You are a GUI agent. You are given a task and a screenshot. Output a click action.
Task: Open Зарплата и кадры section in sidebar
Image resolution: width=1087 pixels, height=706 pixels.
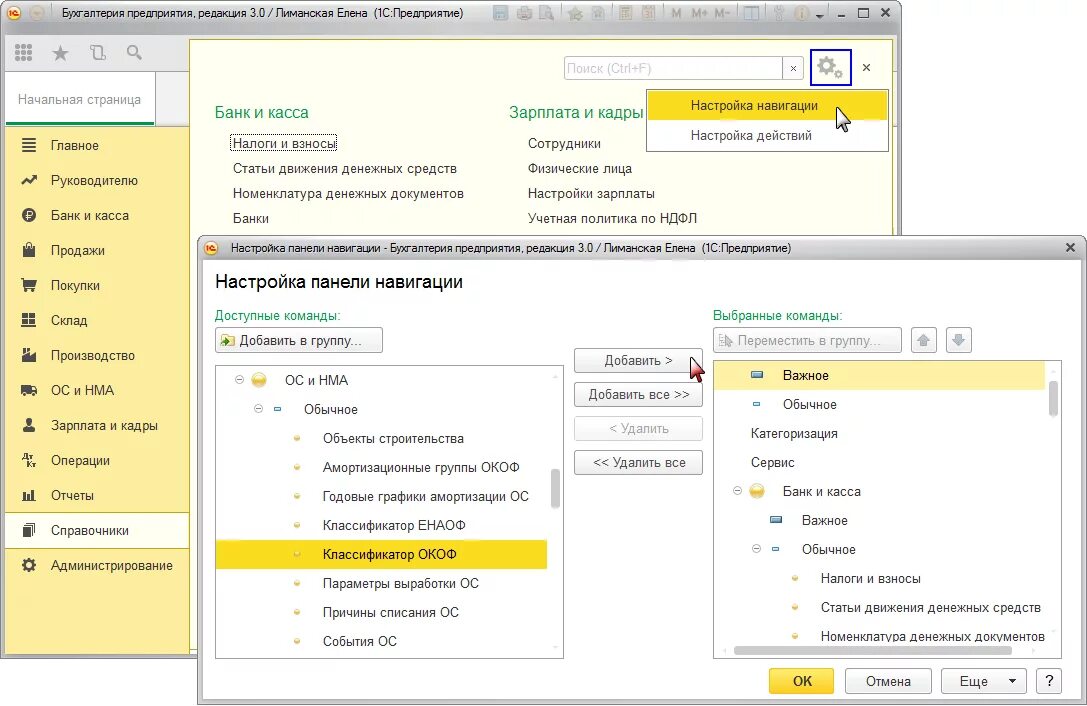(x=97, y=426)
